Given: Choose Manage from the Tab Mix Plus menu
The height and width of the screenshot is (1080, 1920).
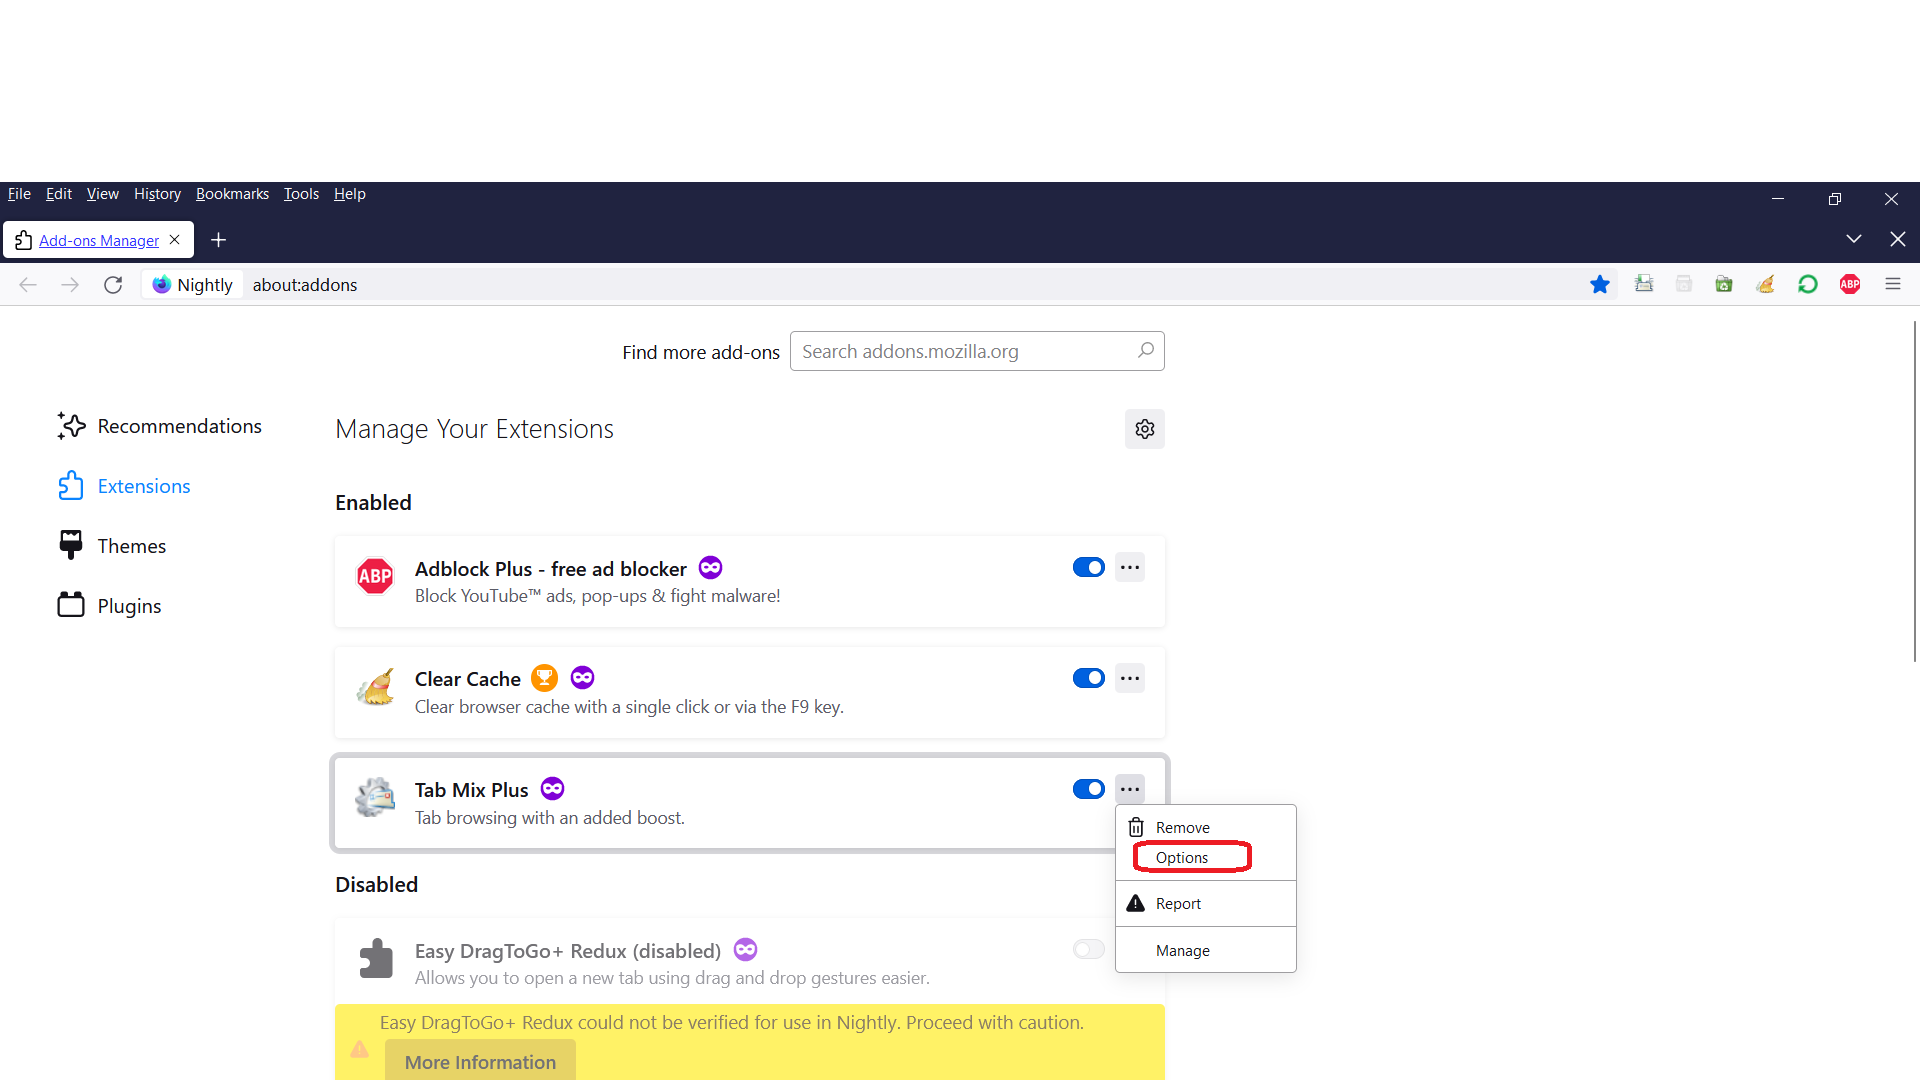Looking at the screenshot, I should pyautogui.click(x=1206, y=951).
